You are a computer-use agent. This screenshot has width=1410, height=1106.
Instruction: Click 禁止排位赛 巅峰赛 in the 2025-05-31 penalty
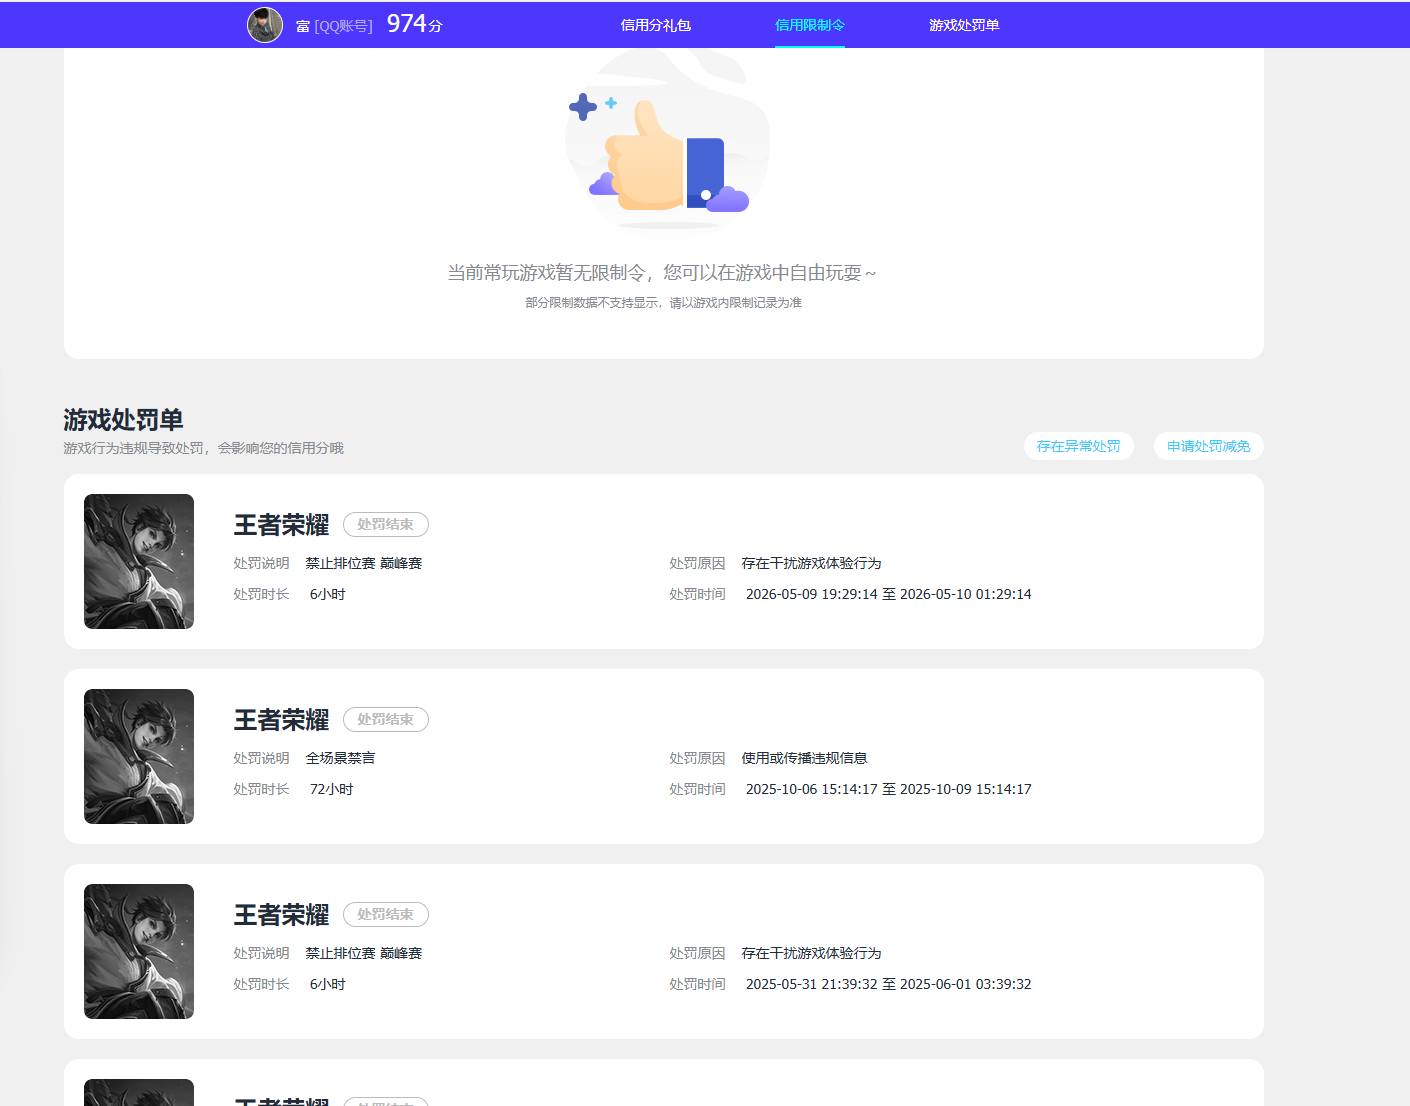click(x=364, y=953)
